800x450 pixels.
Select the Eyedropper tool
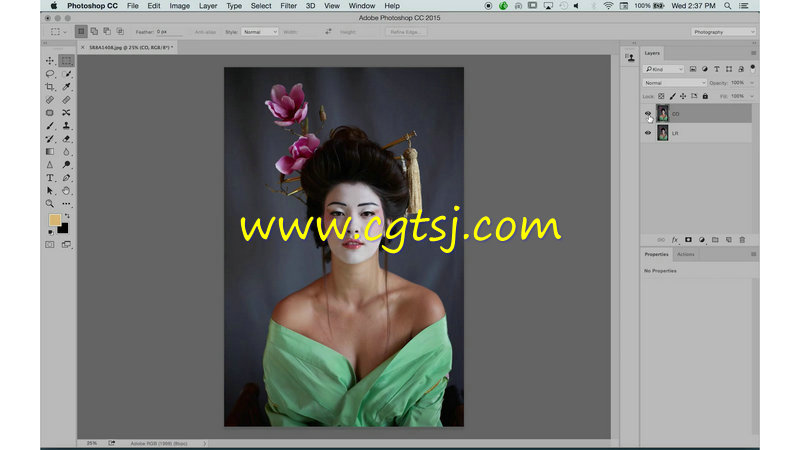(66, 87)
